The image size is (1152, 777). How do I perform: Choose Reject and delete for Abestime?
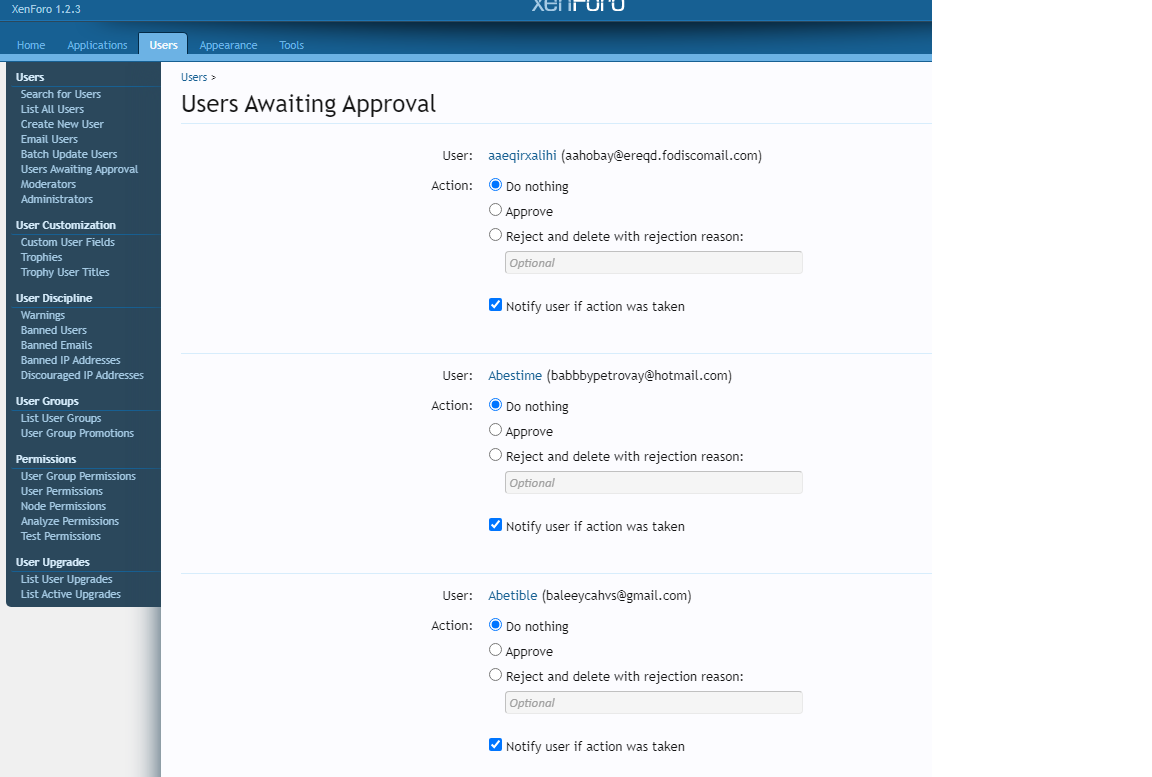(x=495, y=455)
